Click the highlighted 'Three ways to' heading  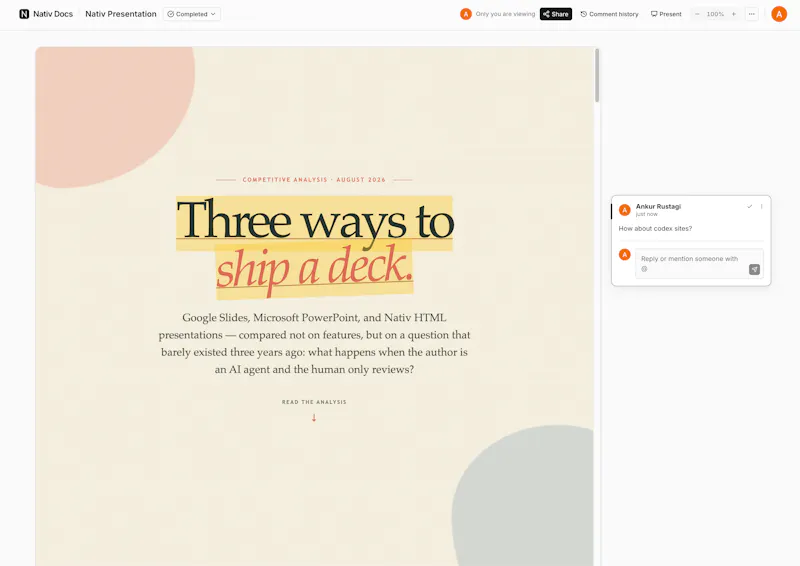coord(315,221)
